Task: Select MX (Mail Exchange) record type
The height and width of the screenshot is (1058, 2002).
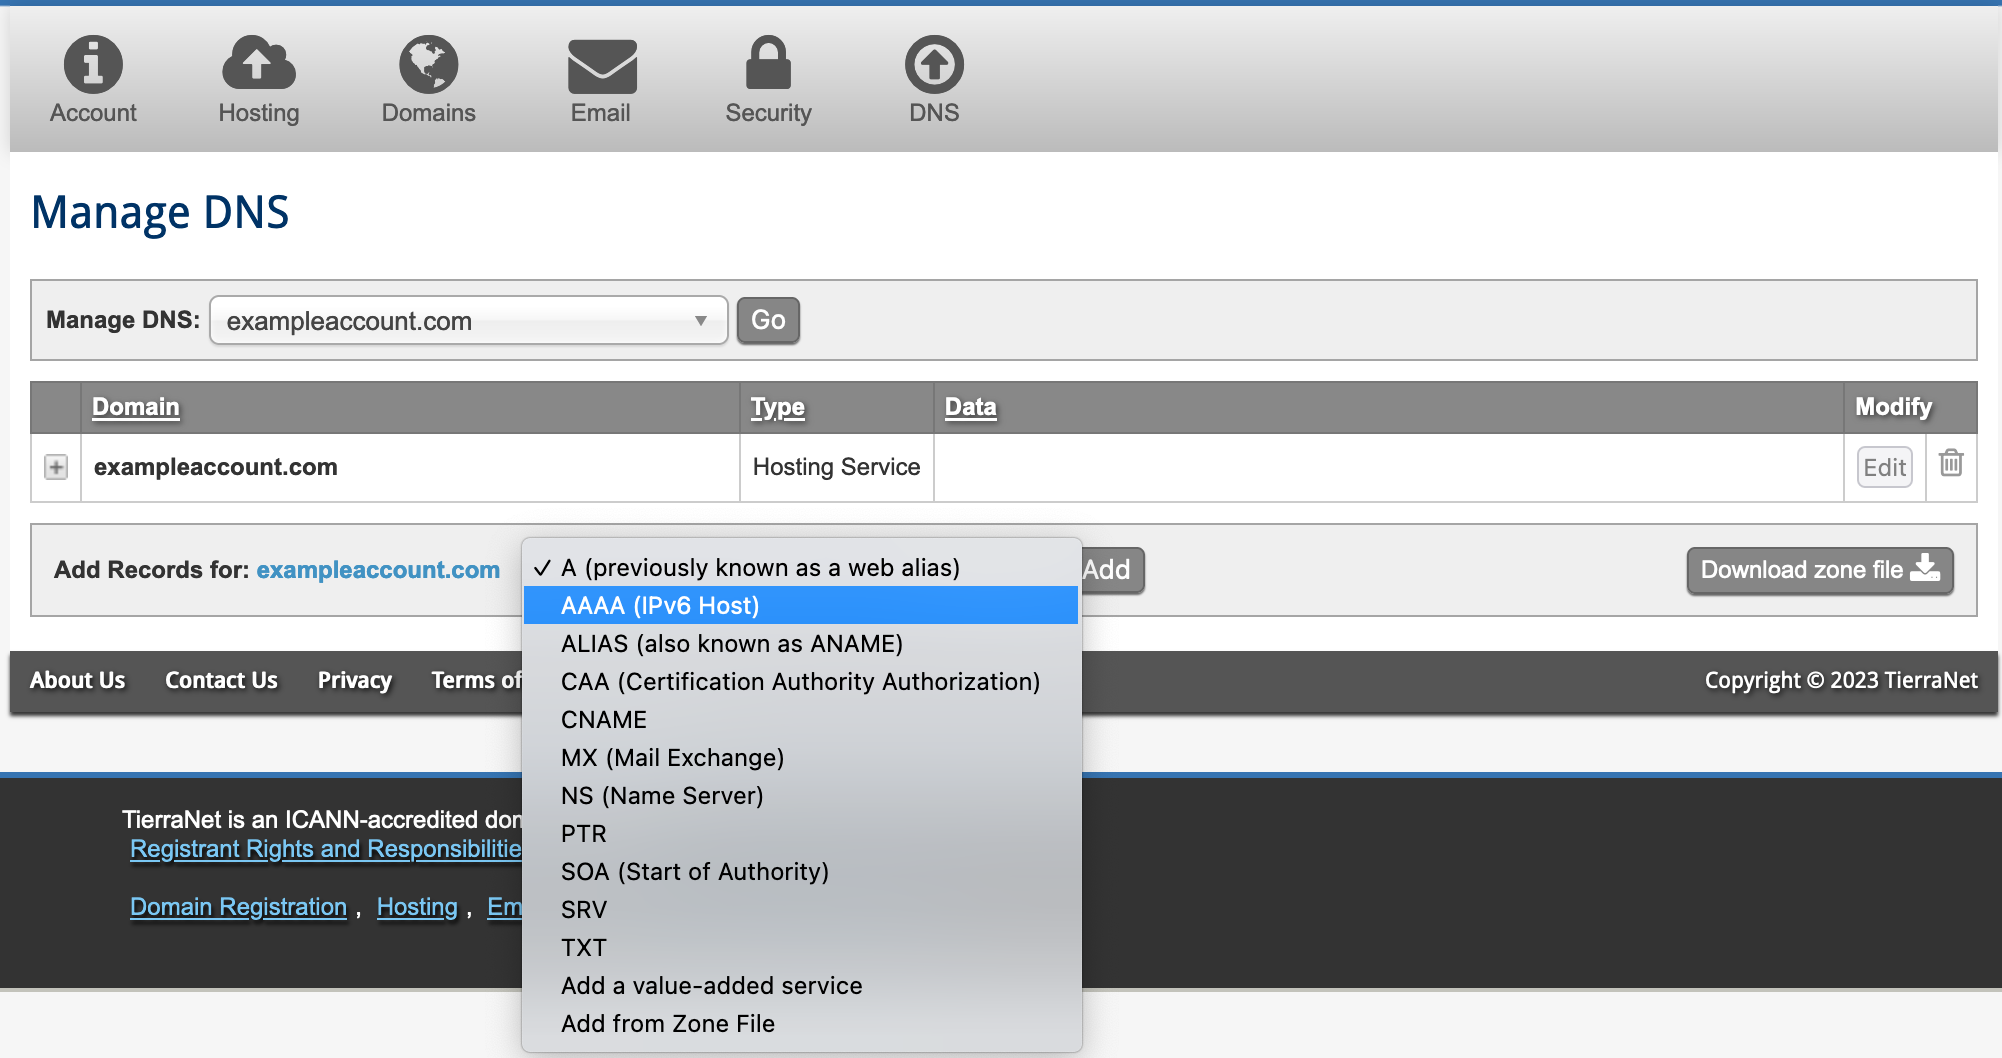Action: pos(671,757)
